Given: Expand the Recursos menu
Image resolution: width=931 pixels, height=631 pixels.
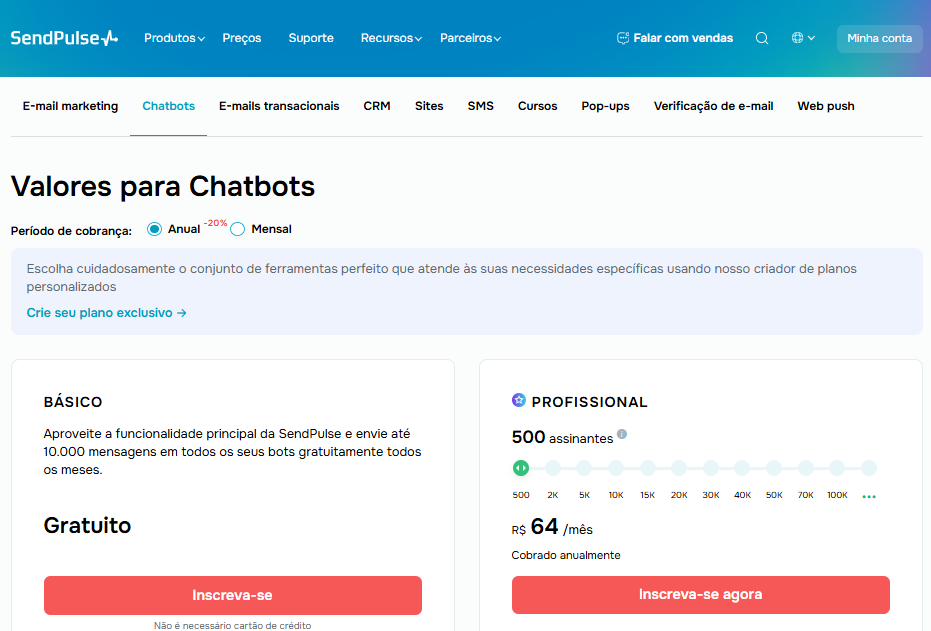Looking at the screenshot, I should click(x=391, y=38).
